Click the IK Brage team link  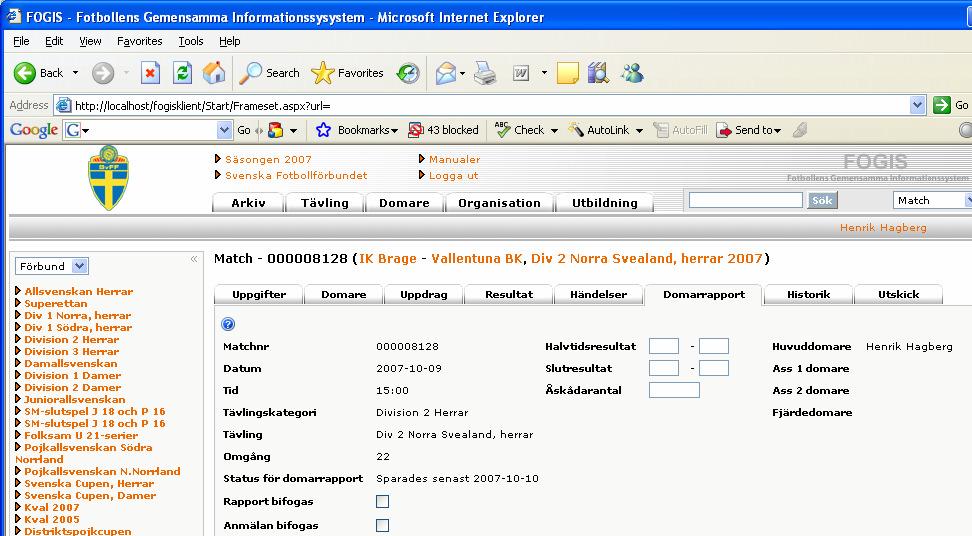click(387, 258)
